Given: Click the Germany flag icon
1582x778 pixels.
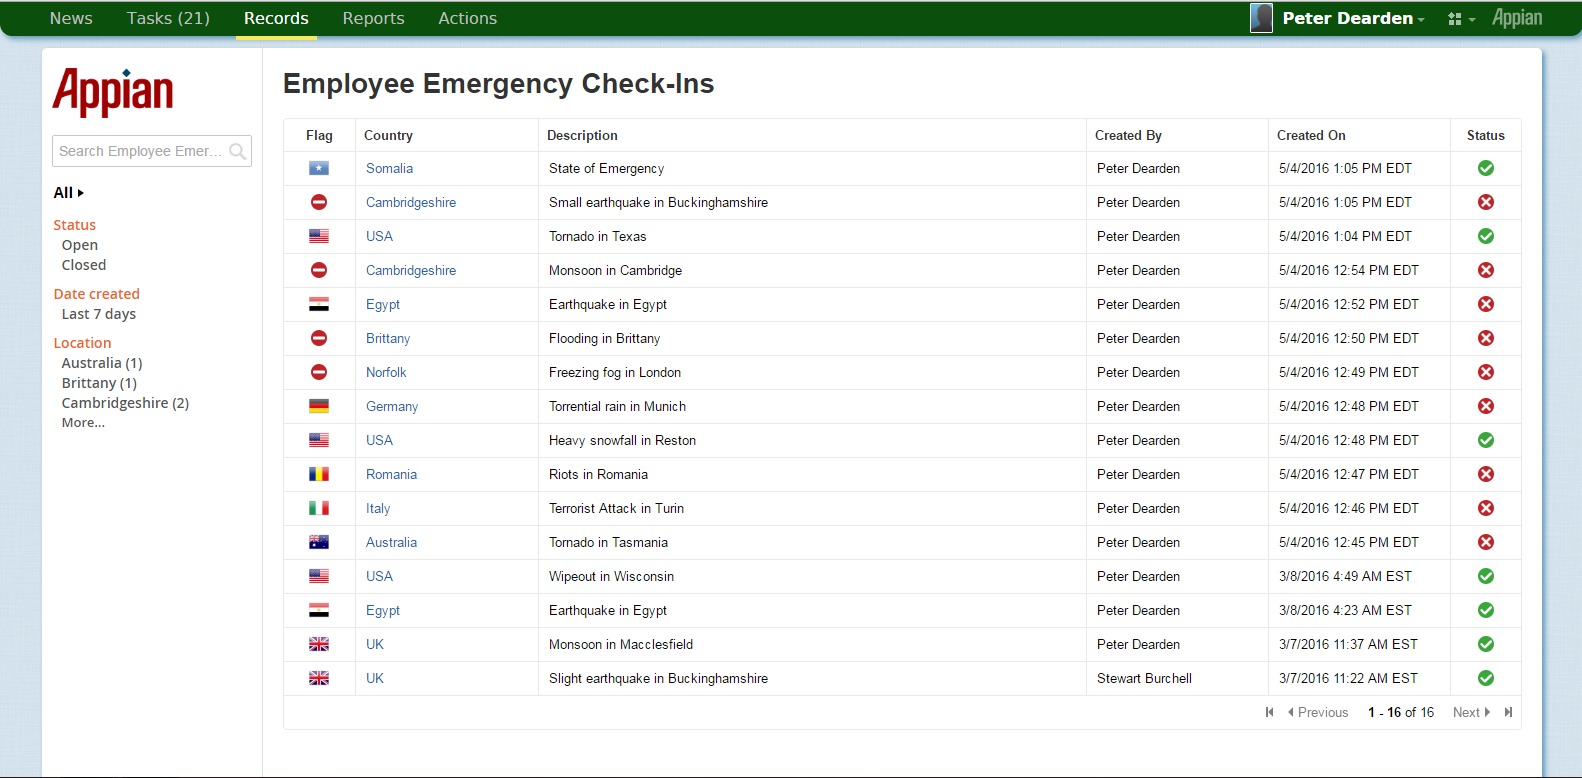Looking at the screenshot, I should pyautogui.click(x=319, y=406).
